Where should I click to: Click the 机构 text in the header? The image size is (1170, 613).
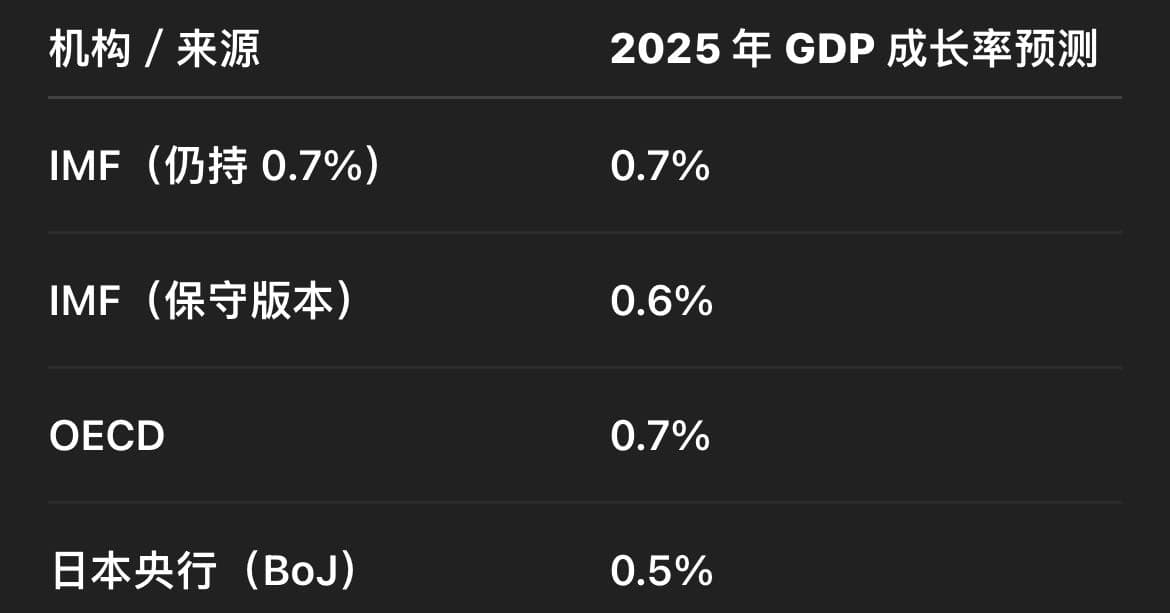pos(90,50)
